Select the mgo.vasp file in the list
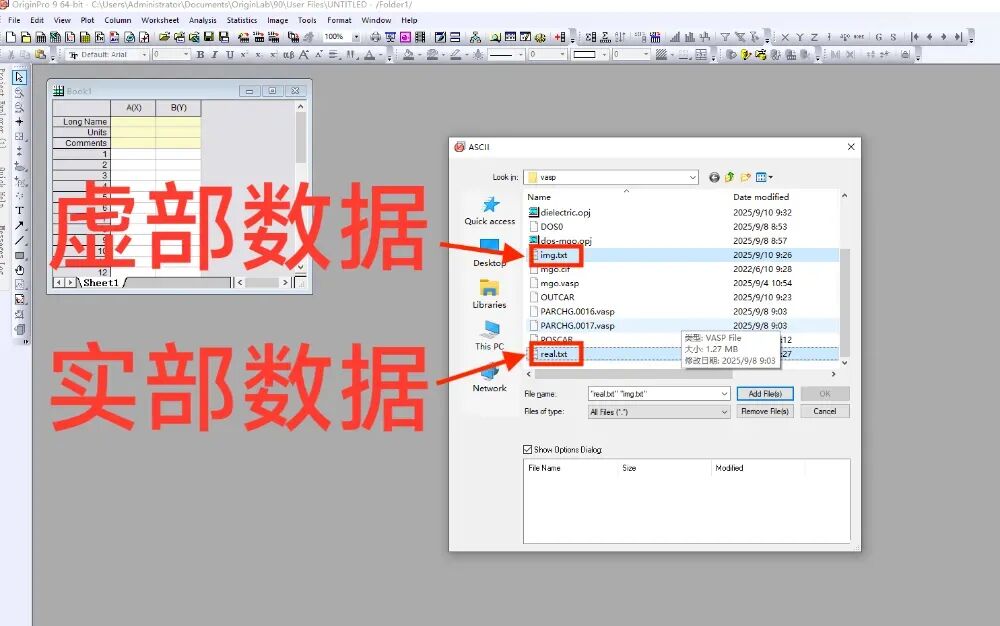This screenshot has width=1000, height=626. pos(559,283)
